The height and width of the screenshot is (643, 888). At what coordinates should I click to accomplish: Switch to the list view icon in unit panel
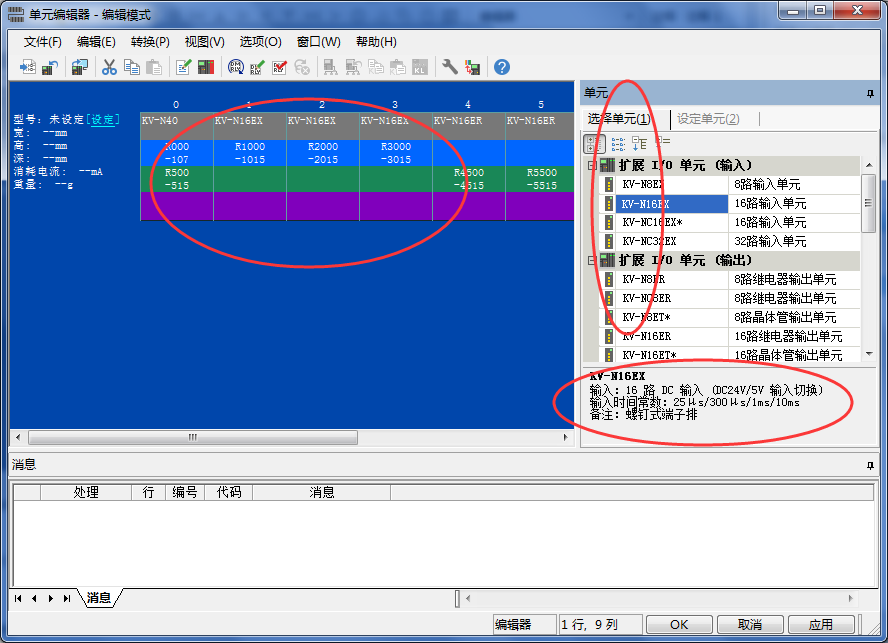point(618,143)
